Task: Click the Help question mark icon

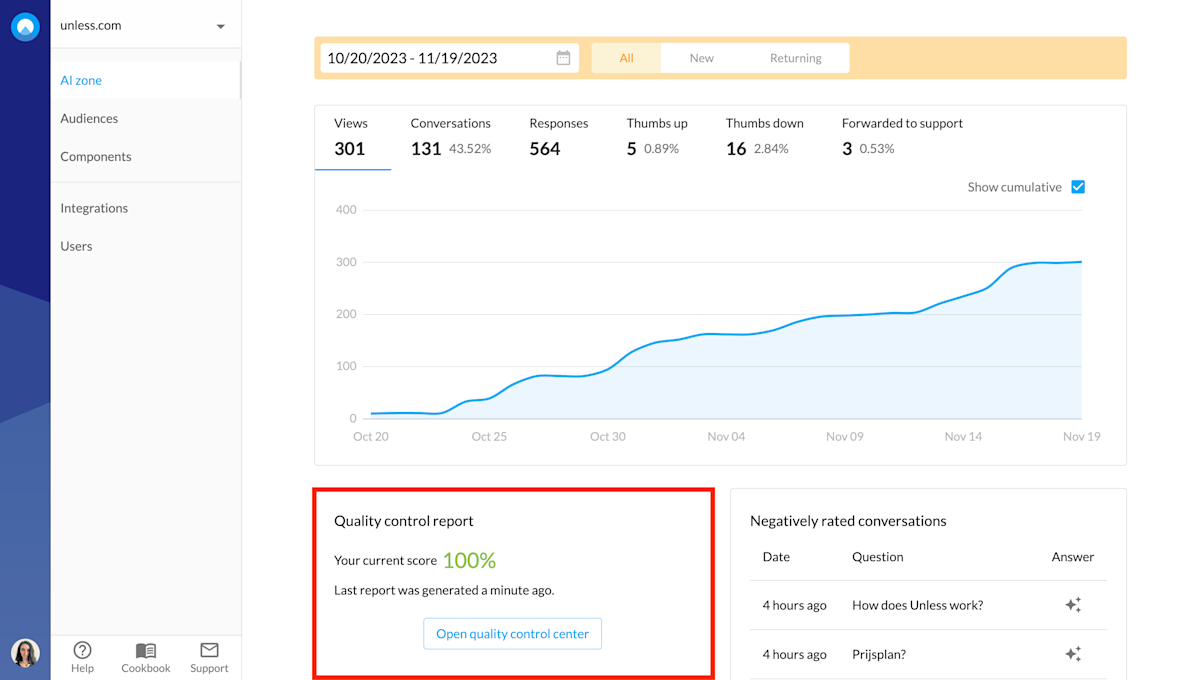Action: 82,650
